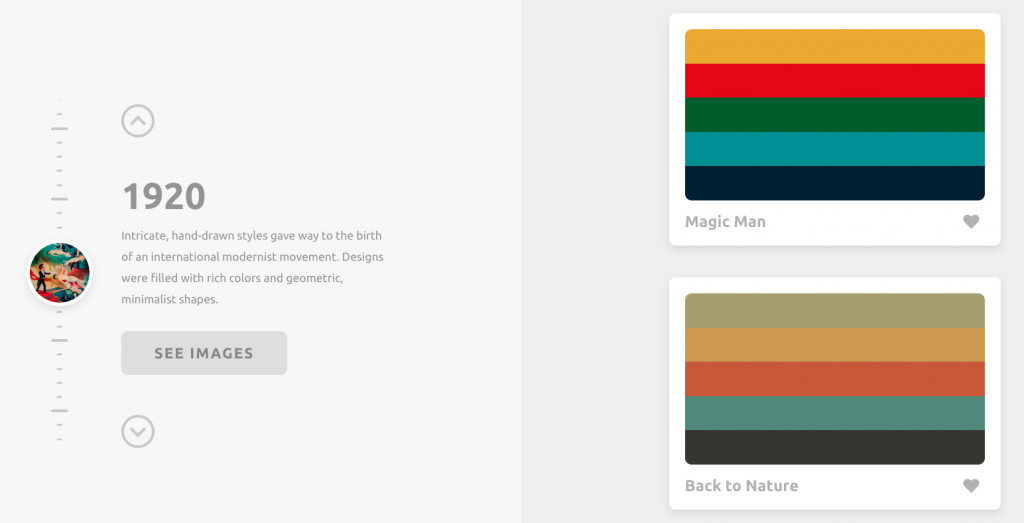Open the Magic Man palette title
The width and height of the screenshot is (1024, 523).
[725, 222]
